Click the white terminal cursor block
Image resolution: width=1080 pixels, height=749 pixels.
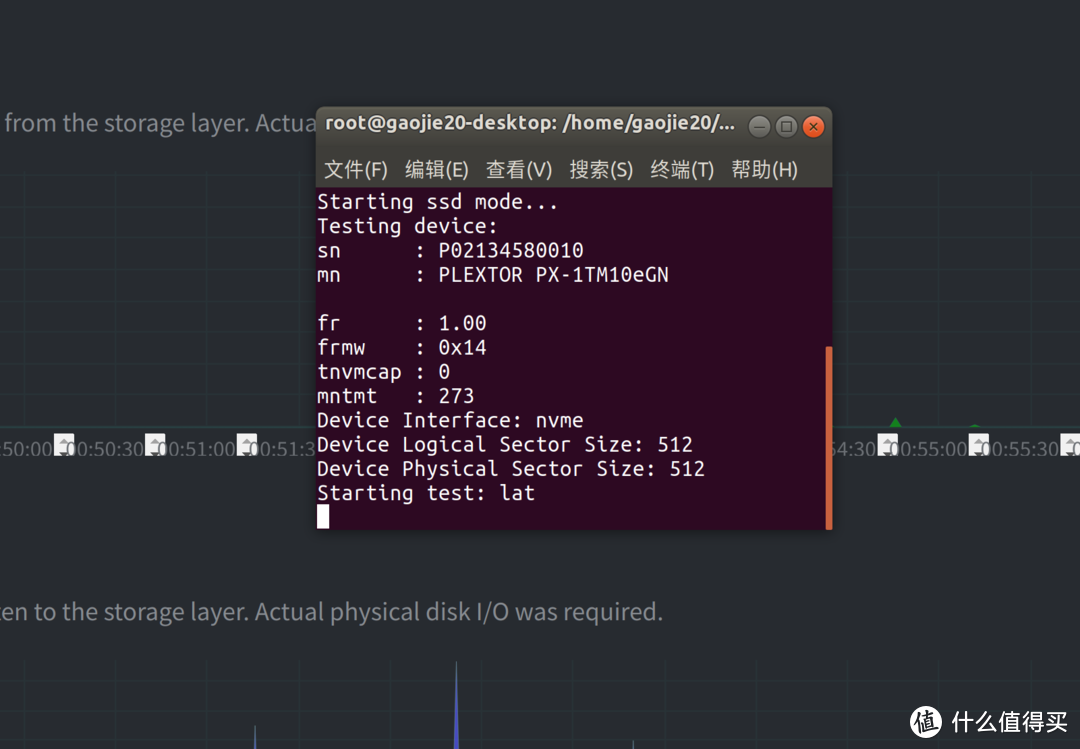323,517
